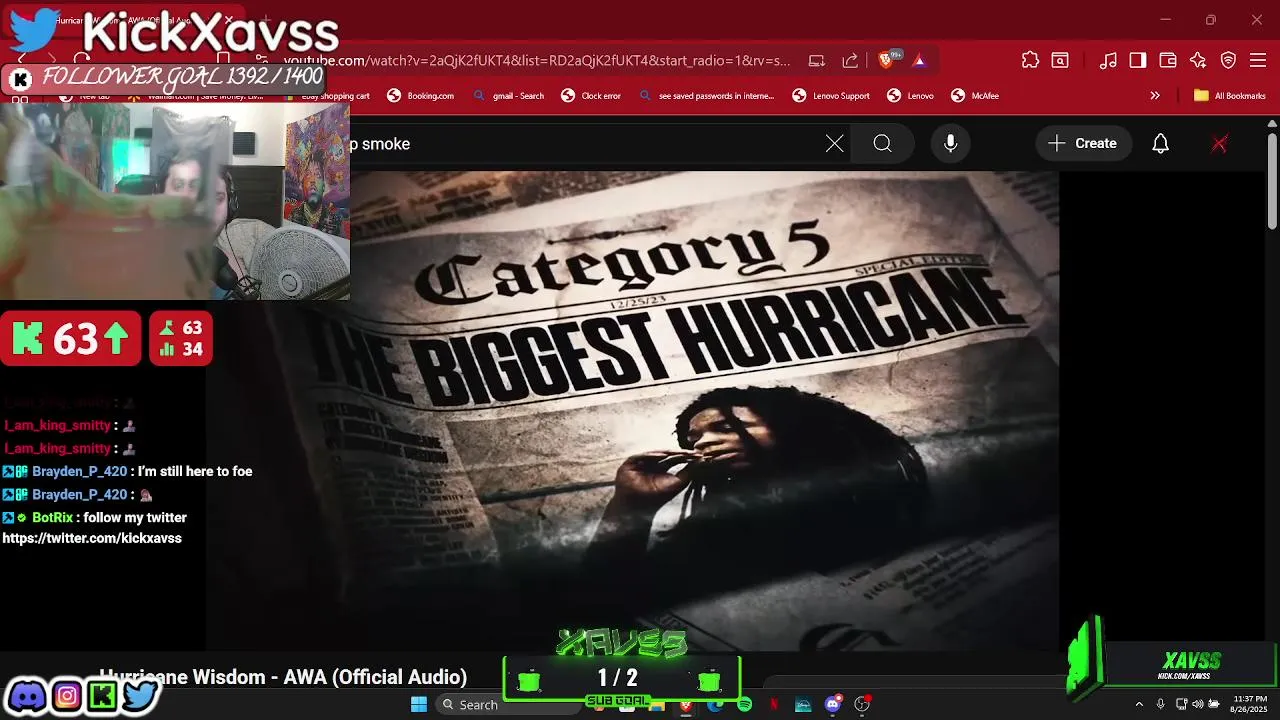Open the Brave Wallet icon

pos(1168,60)
